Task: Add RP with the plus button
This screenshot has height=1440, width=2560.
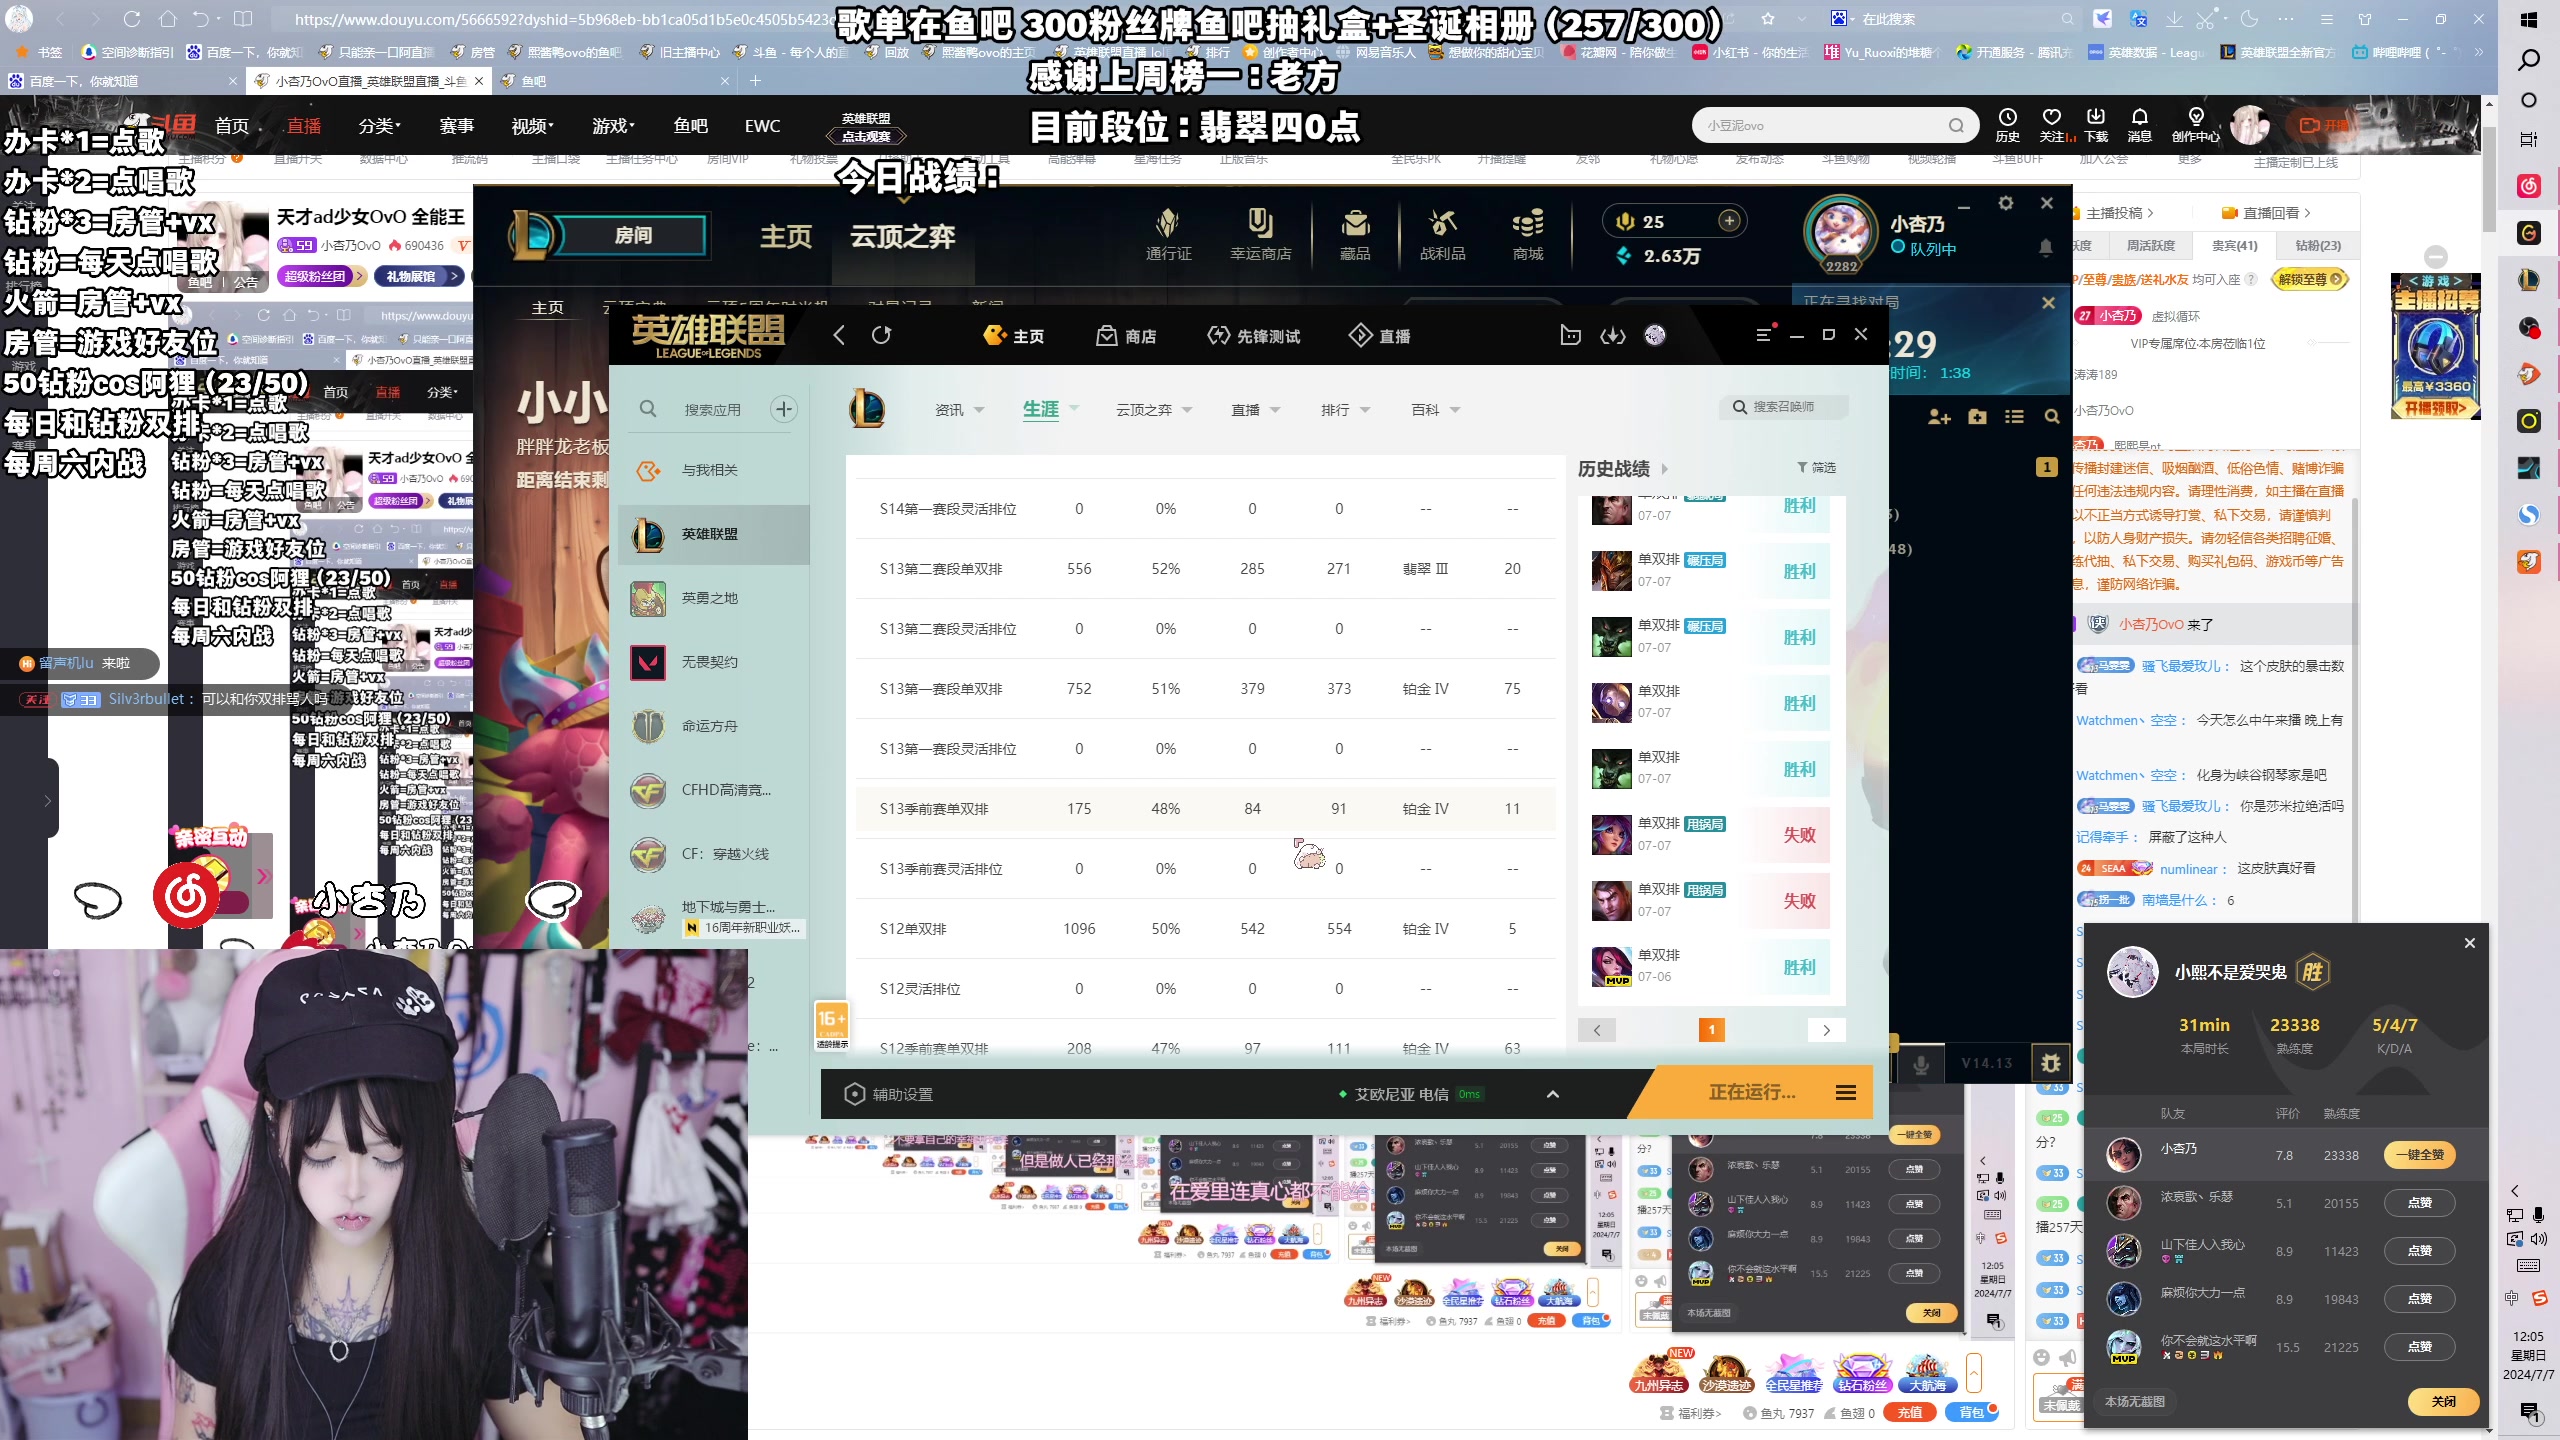Action: [1729, 221]
